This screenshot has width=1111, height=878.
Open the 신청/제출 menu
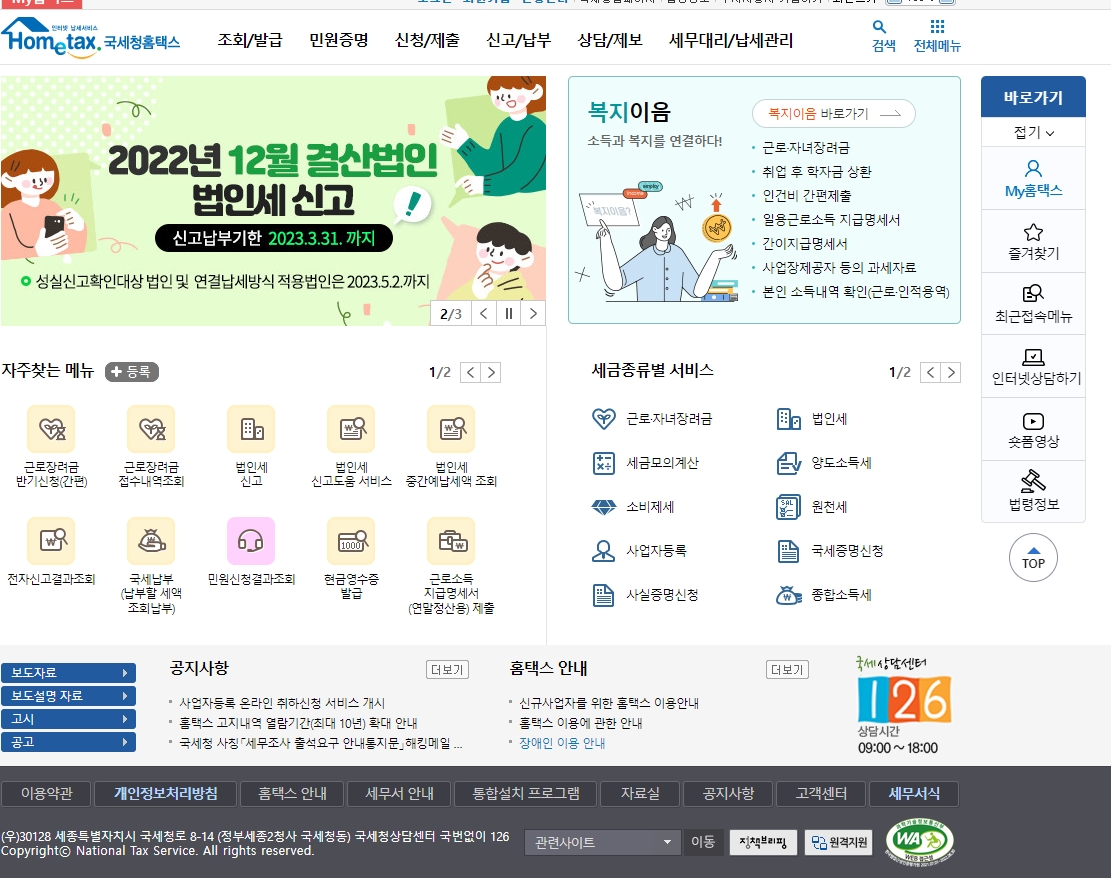pyautogui.click(x=427, y=40)
